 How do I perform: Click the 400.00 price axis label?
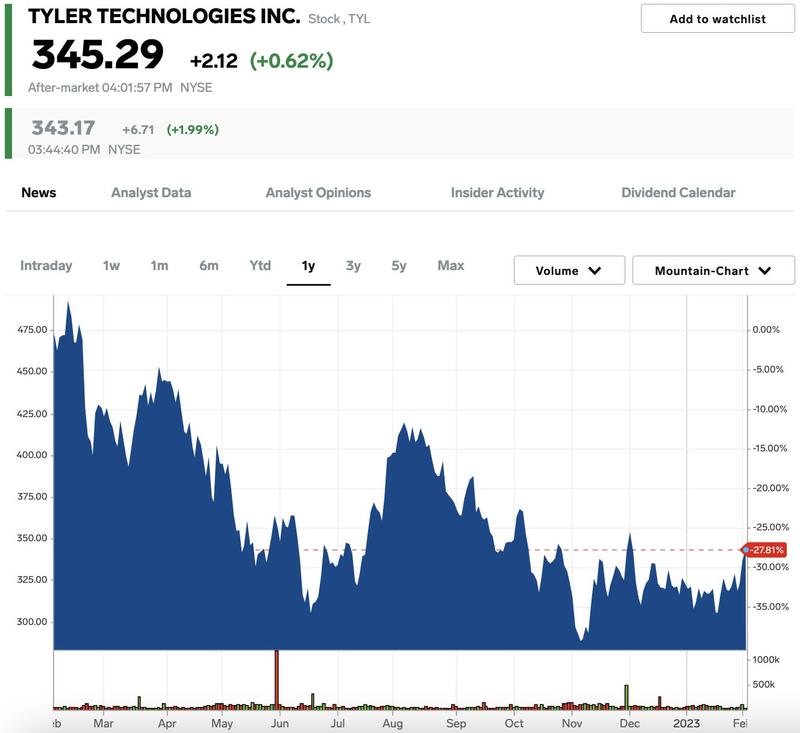[x=32, y=454]
